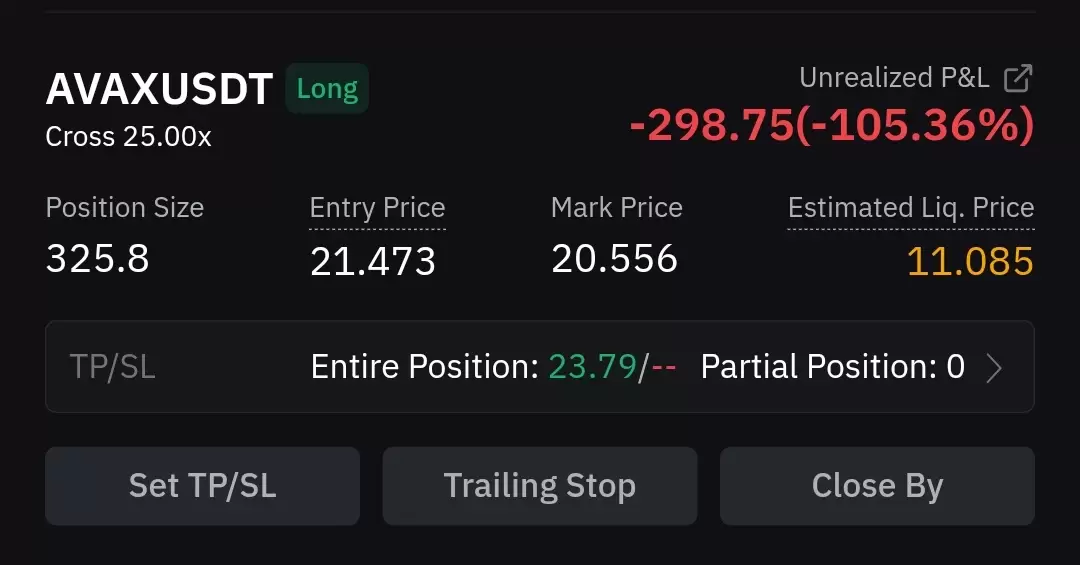Adjust leverage via Cross 25.00x label
1080x565 pixels.
pos(128,136)
